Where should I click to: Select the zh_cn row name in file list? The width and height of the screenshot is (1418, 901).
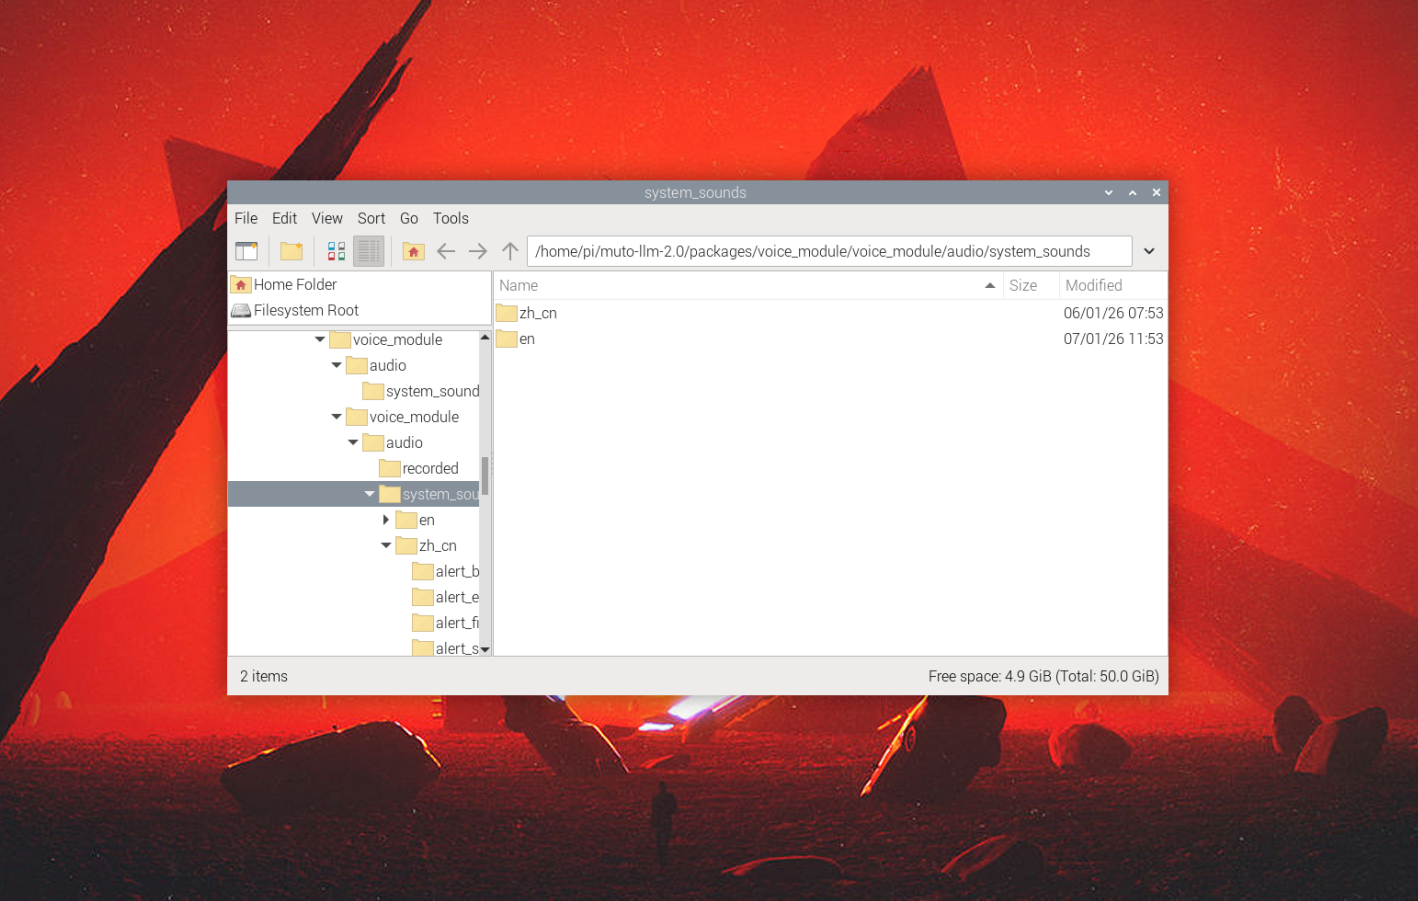tap(538, 313)
